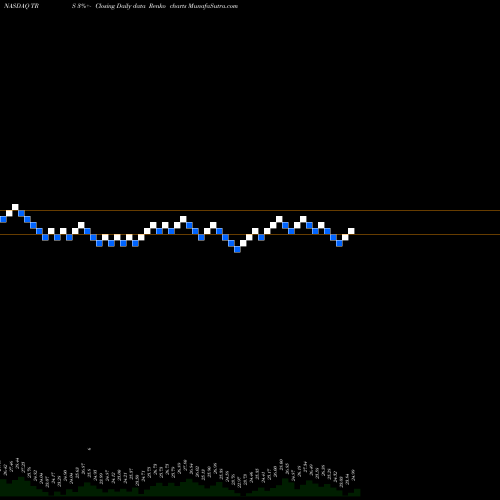Select the highest white Renko brick
The height and width of the screenshot is (500, 500).
click(x=15, y=207)
